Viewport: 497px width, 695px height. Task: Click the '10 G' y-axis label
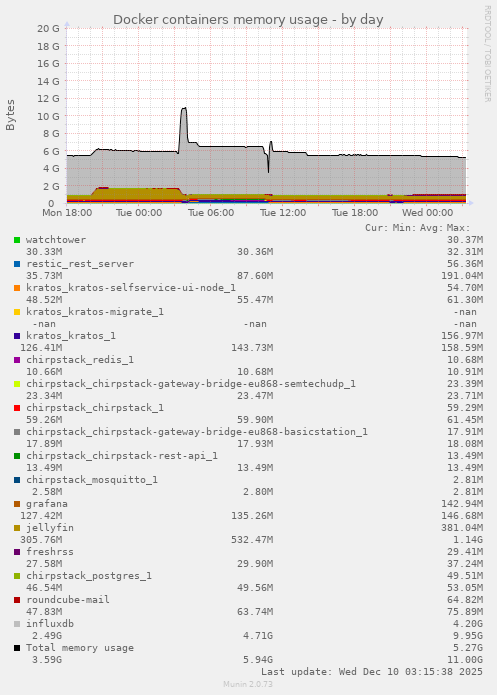pyautogui.click(x=48, y=116)
